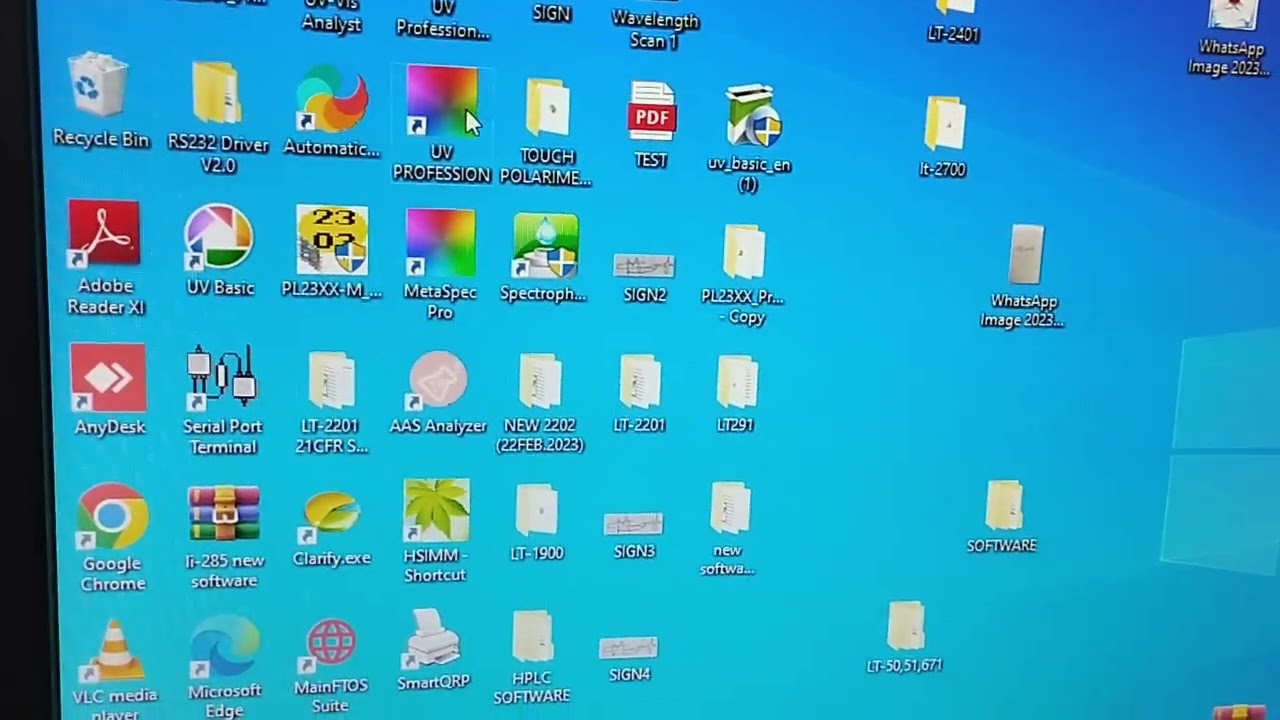Select the LT-2401 label at the top
The height and width of the screenshot is (720, 1280).
tap(952, 34)
